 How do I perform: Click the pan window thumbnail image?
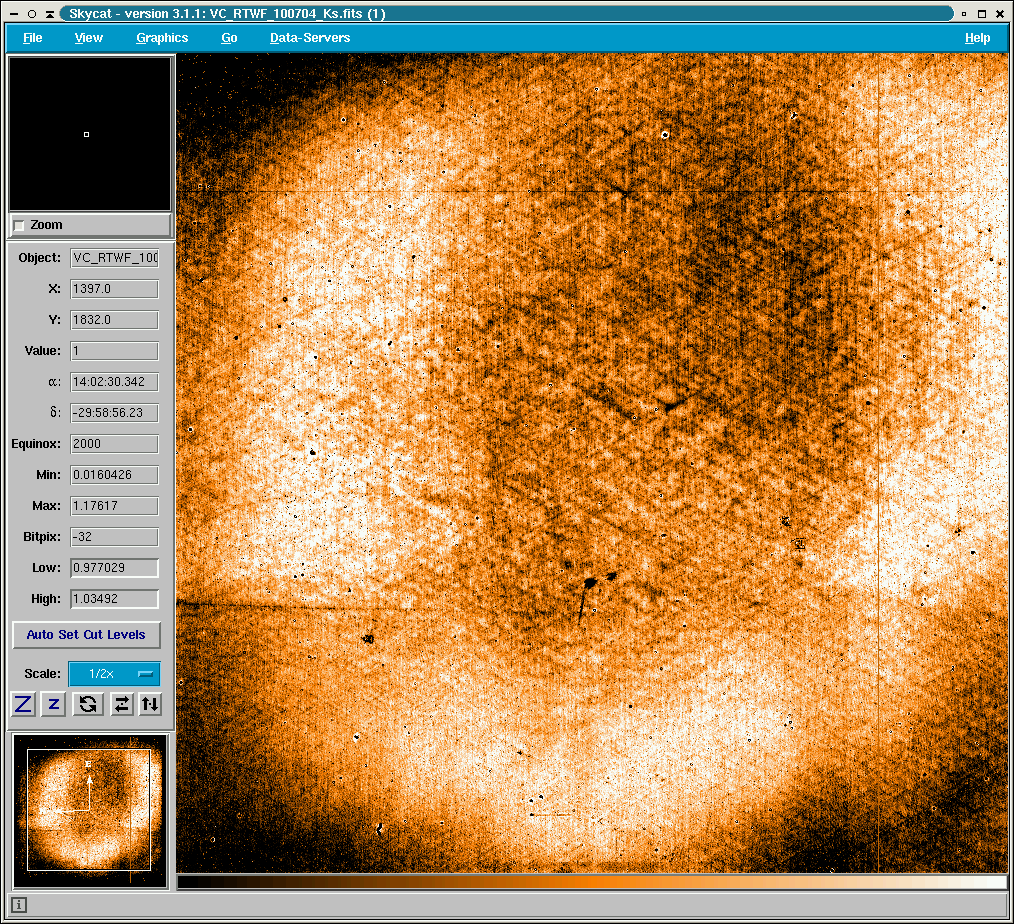pos(89,810)
